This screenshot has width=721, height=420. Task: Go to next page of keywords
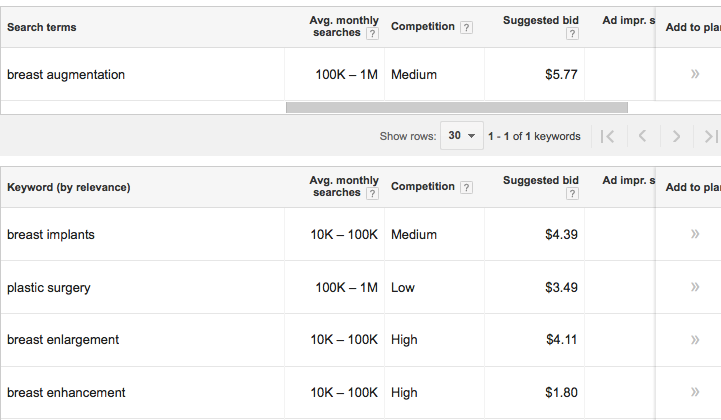[x=676, y=136]
